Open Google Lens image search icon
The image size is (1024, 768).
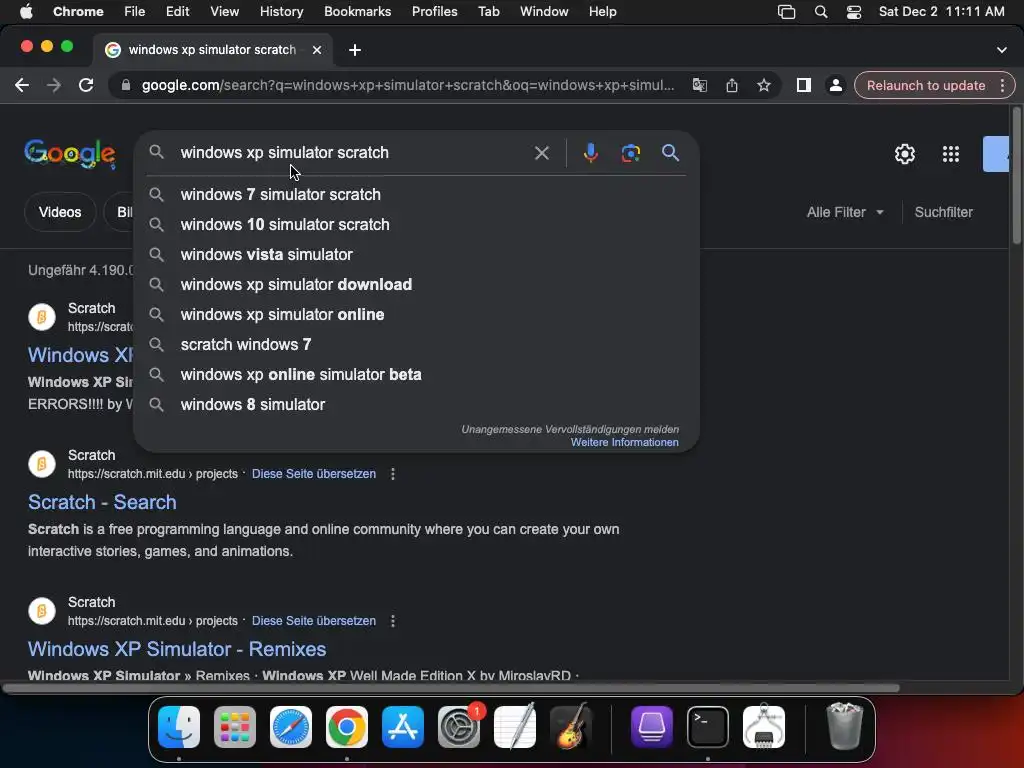630,153
